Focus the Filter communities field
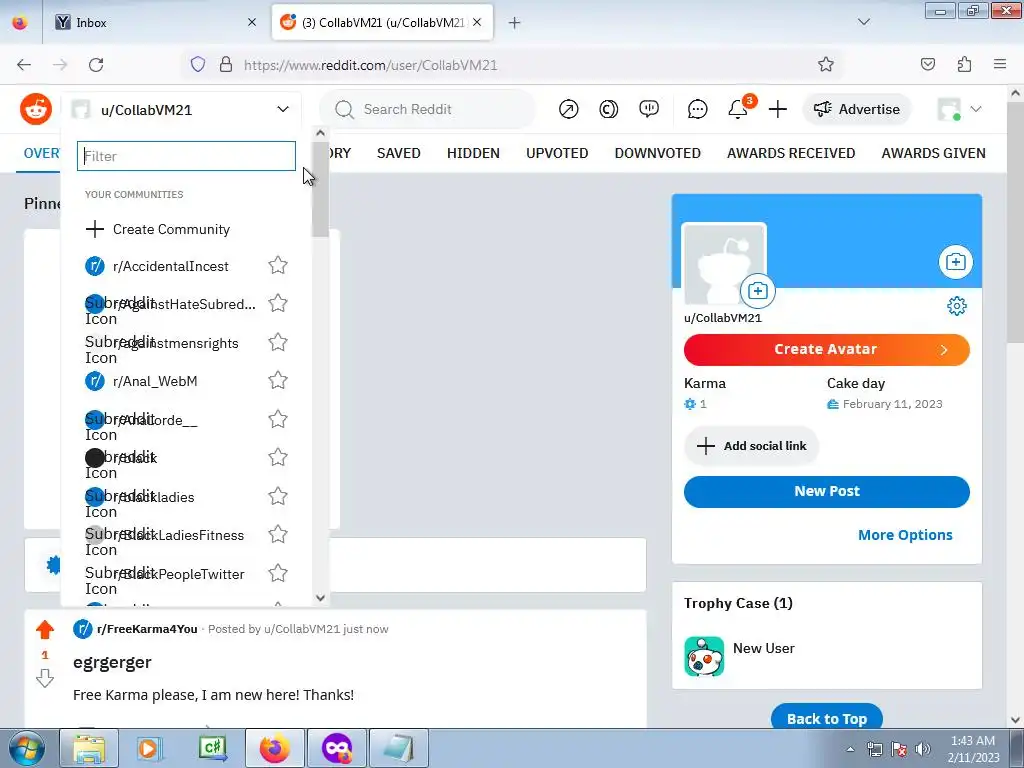This screenshot has height=768, width=1024. (186, 156)
